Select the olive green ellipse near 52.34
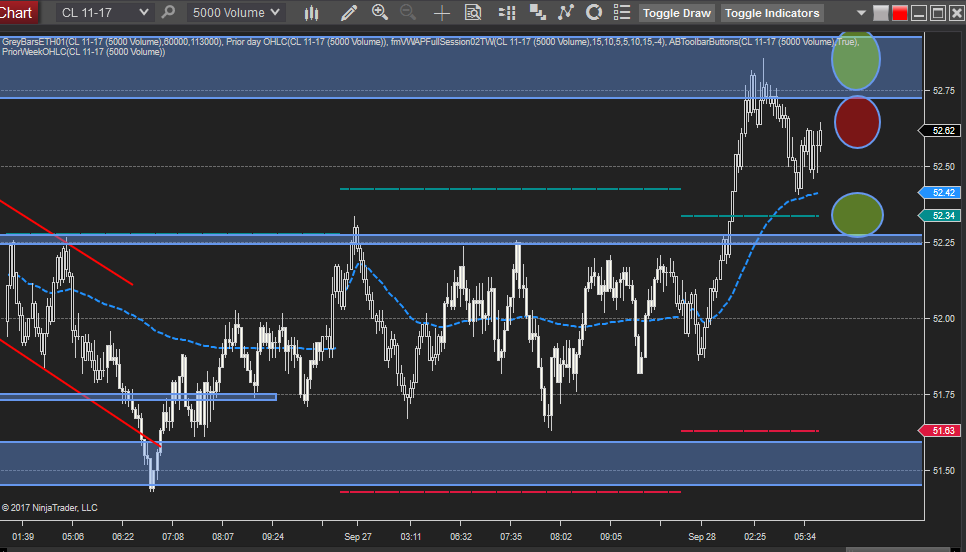The width and height of the screenshot is (966, 552). pyautogui.click(x=857, y=214)
